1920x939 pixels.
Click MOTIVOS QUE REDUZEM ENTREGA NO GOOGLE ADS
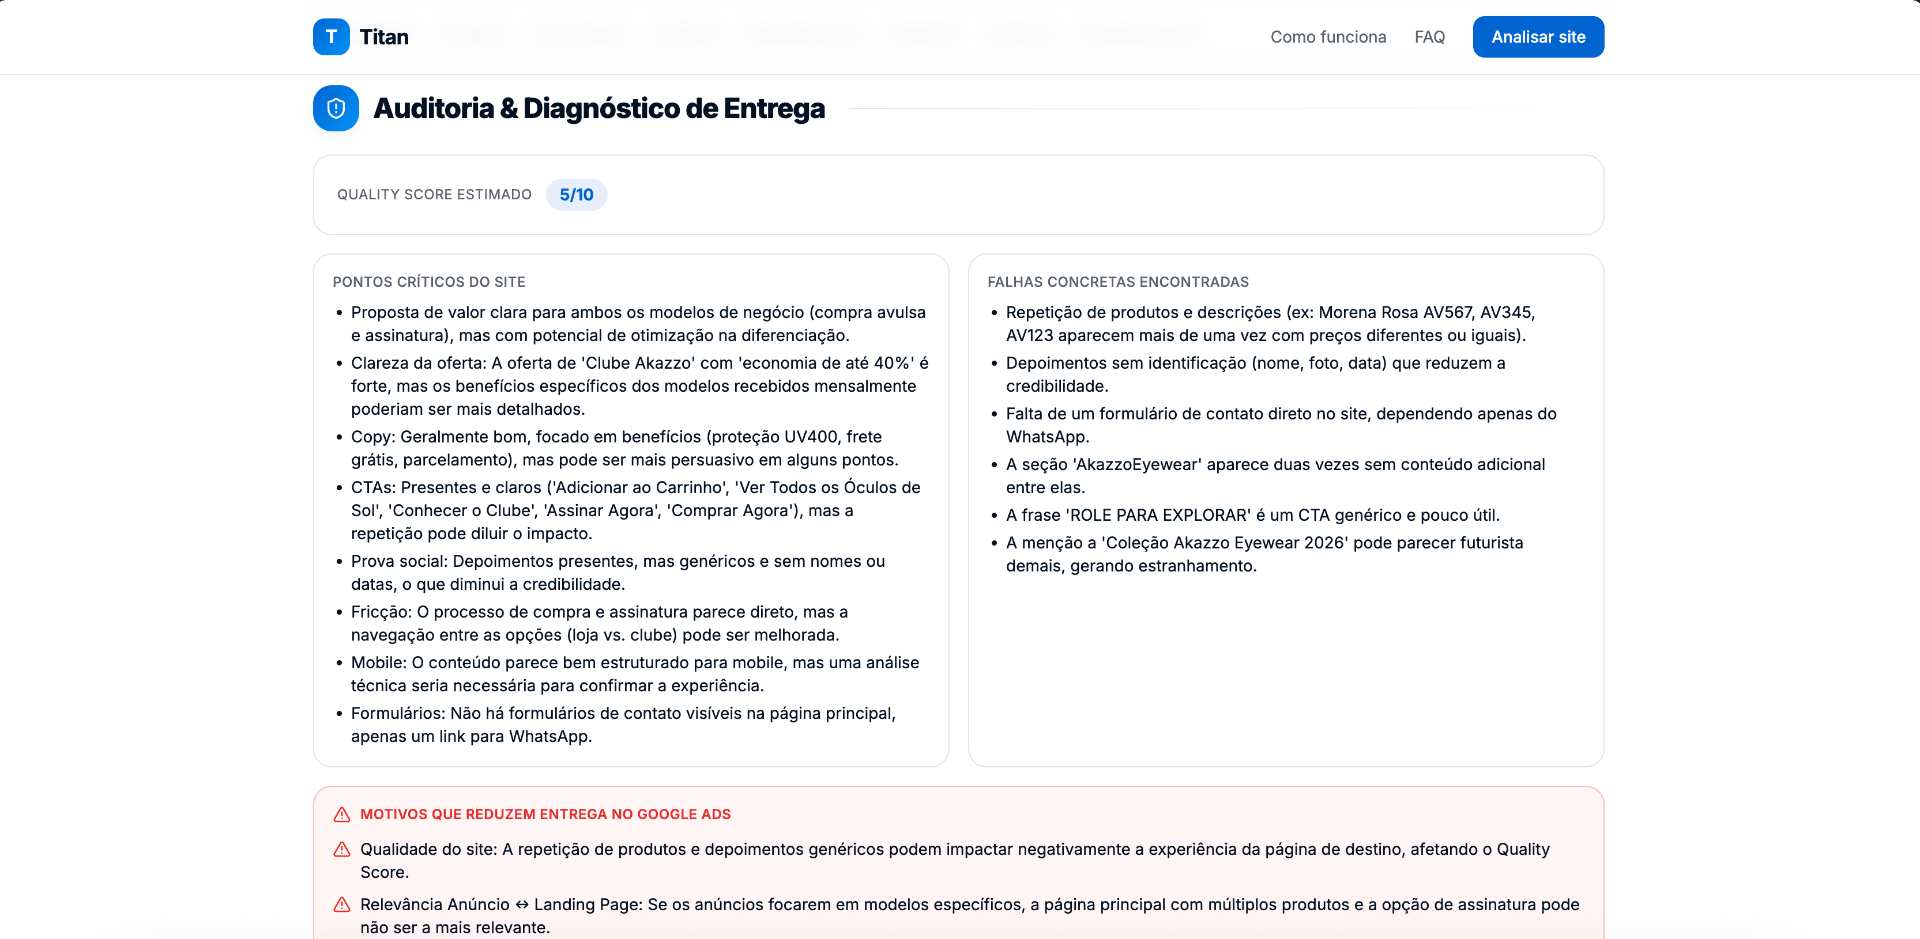(x=545, y=814)
